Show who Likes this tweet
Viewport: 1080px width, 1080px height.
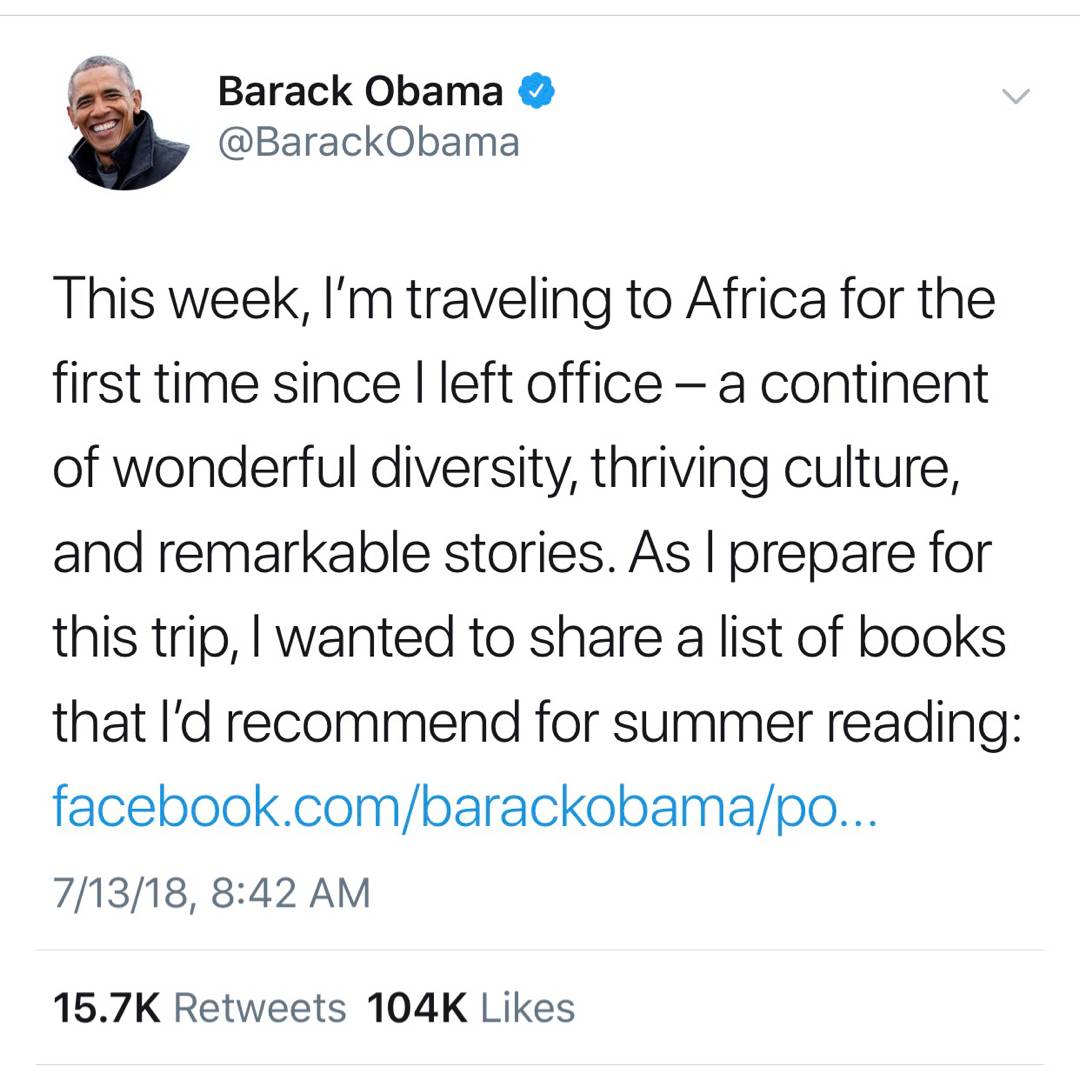[527, 1007]
